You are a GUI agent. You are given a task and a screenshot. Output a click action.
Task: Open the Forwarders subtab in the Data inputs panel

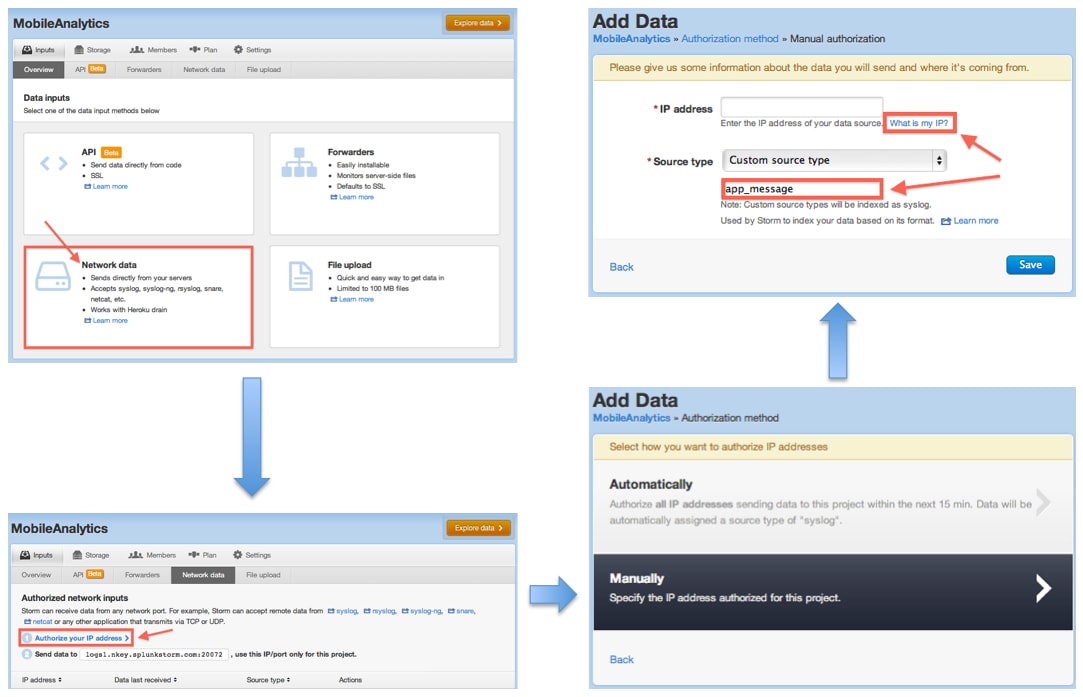point(144,69)
